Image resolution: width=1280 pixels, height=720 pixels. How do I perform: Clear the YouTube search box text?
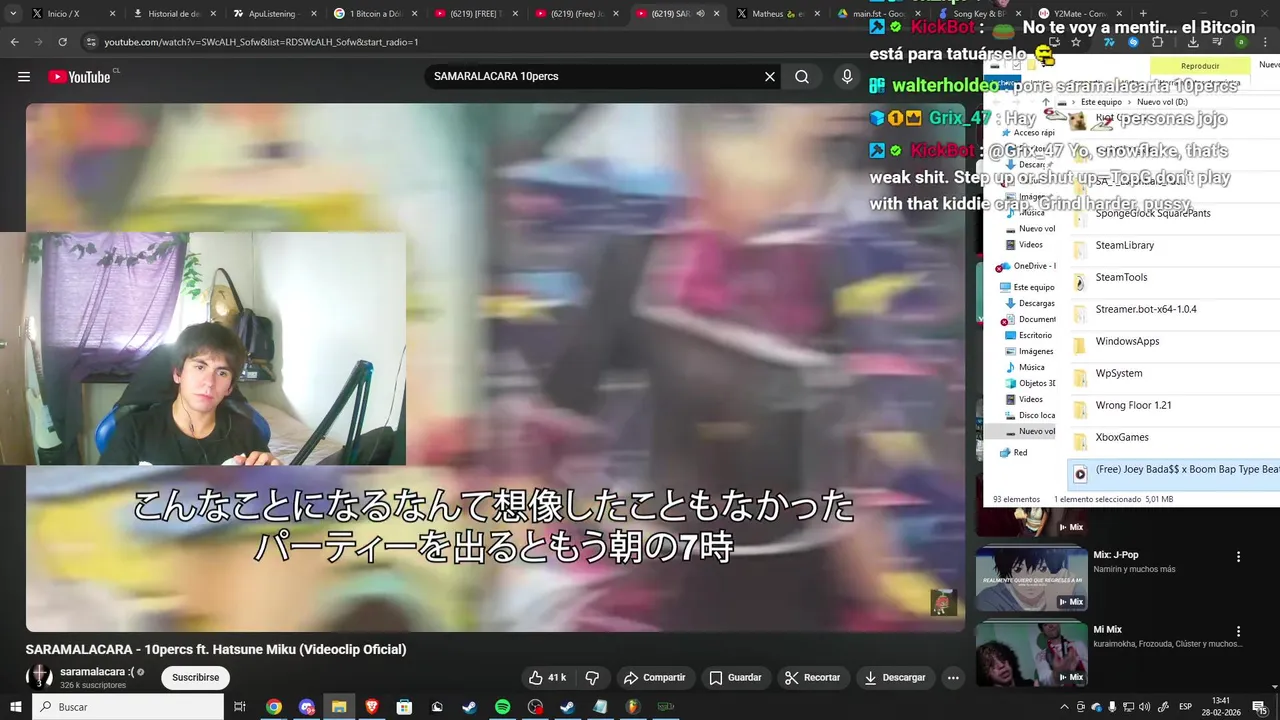(x=770, y=77)
